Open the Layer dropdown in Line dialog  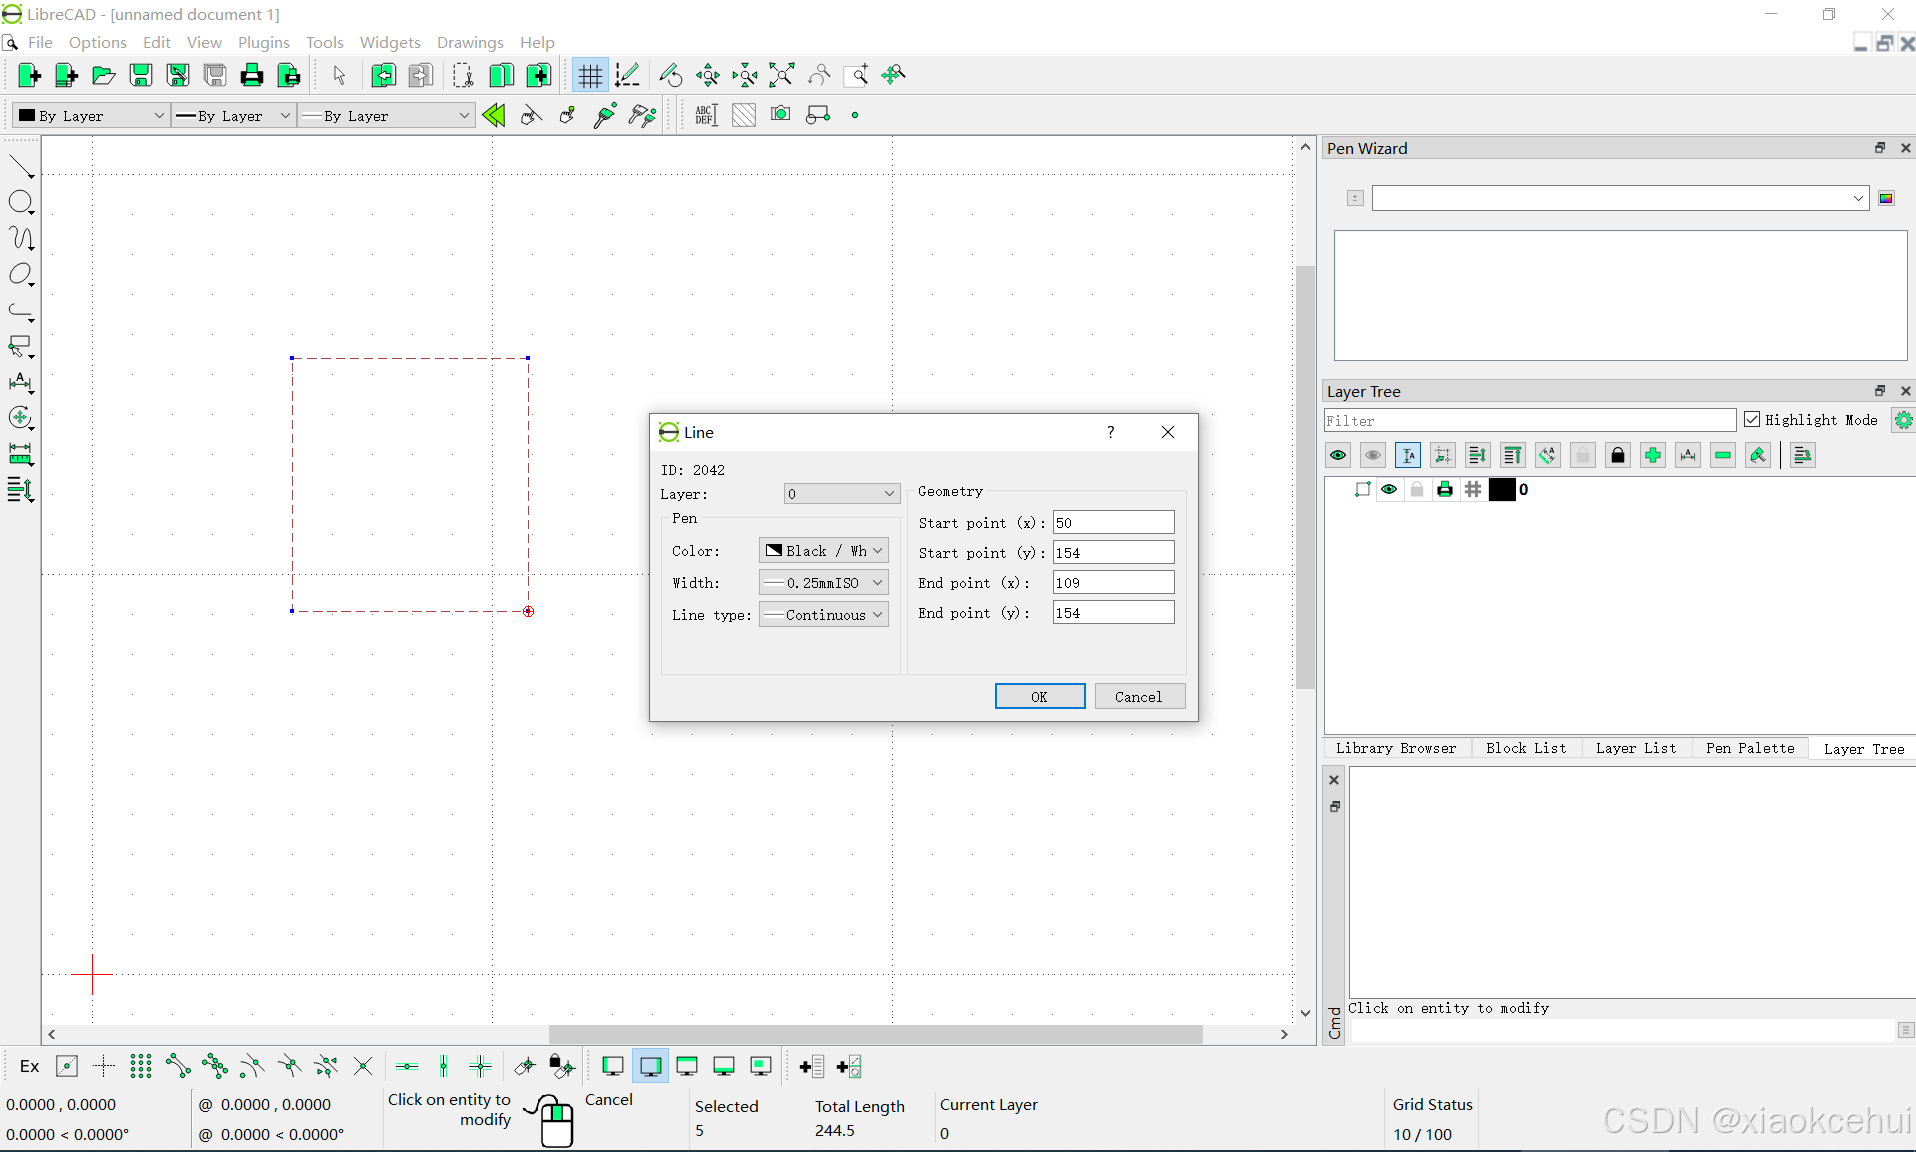[x=842, y=494]
